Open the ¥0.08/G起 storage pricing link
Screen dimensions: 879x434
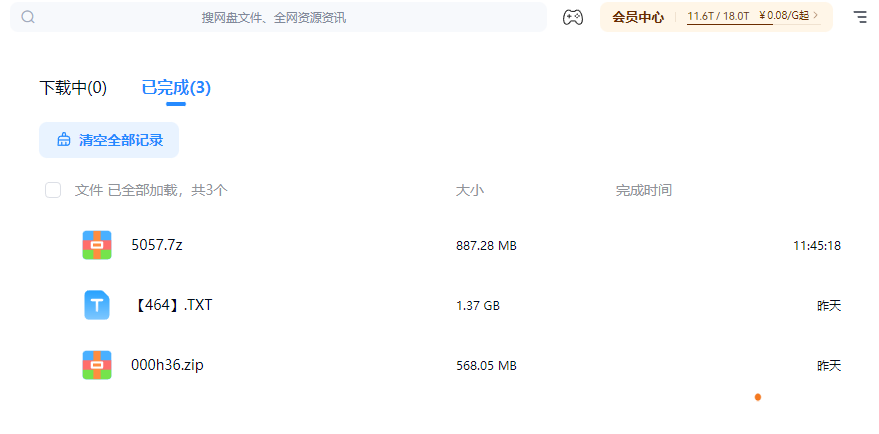click(x=783, y=16)
